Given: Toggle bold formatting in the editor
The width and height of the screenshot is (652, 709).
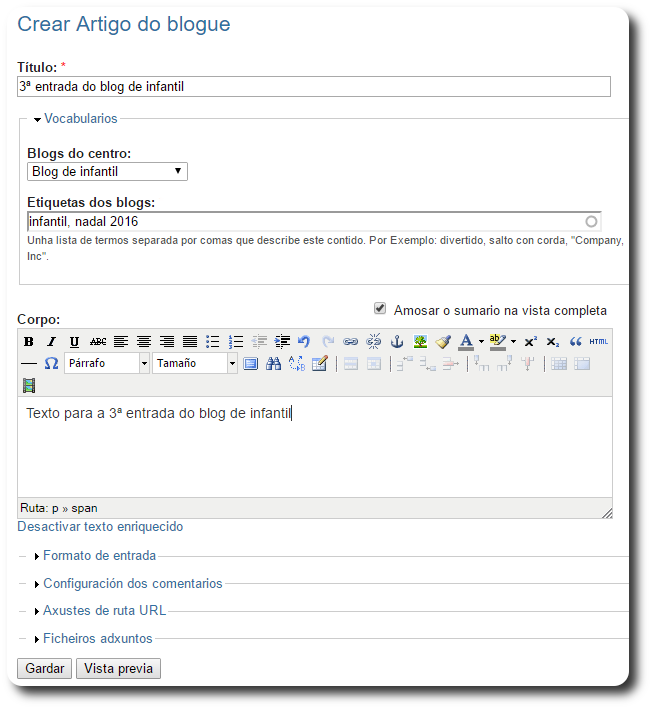Looking at the screenshot, I should [28, 341].
